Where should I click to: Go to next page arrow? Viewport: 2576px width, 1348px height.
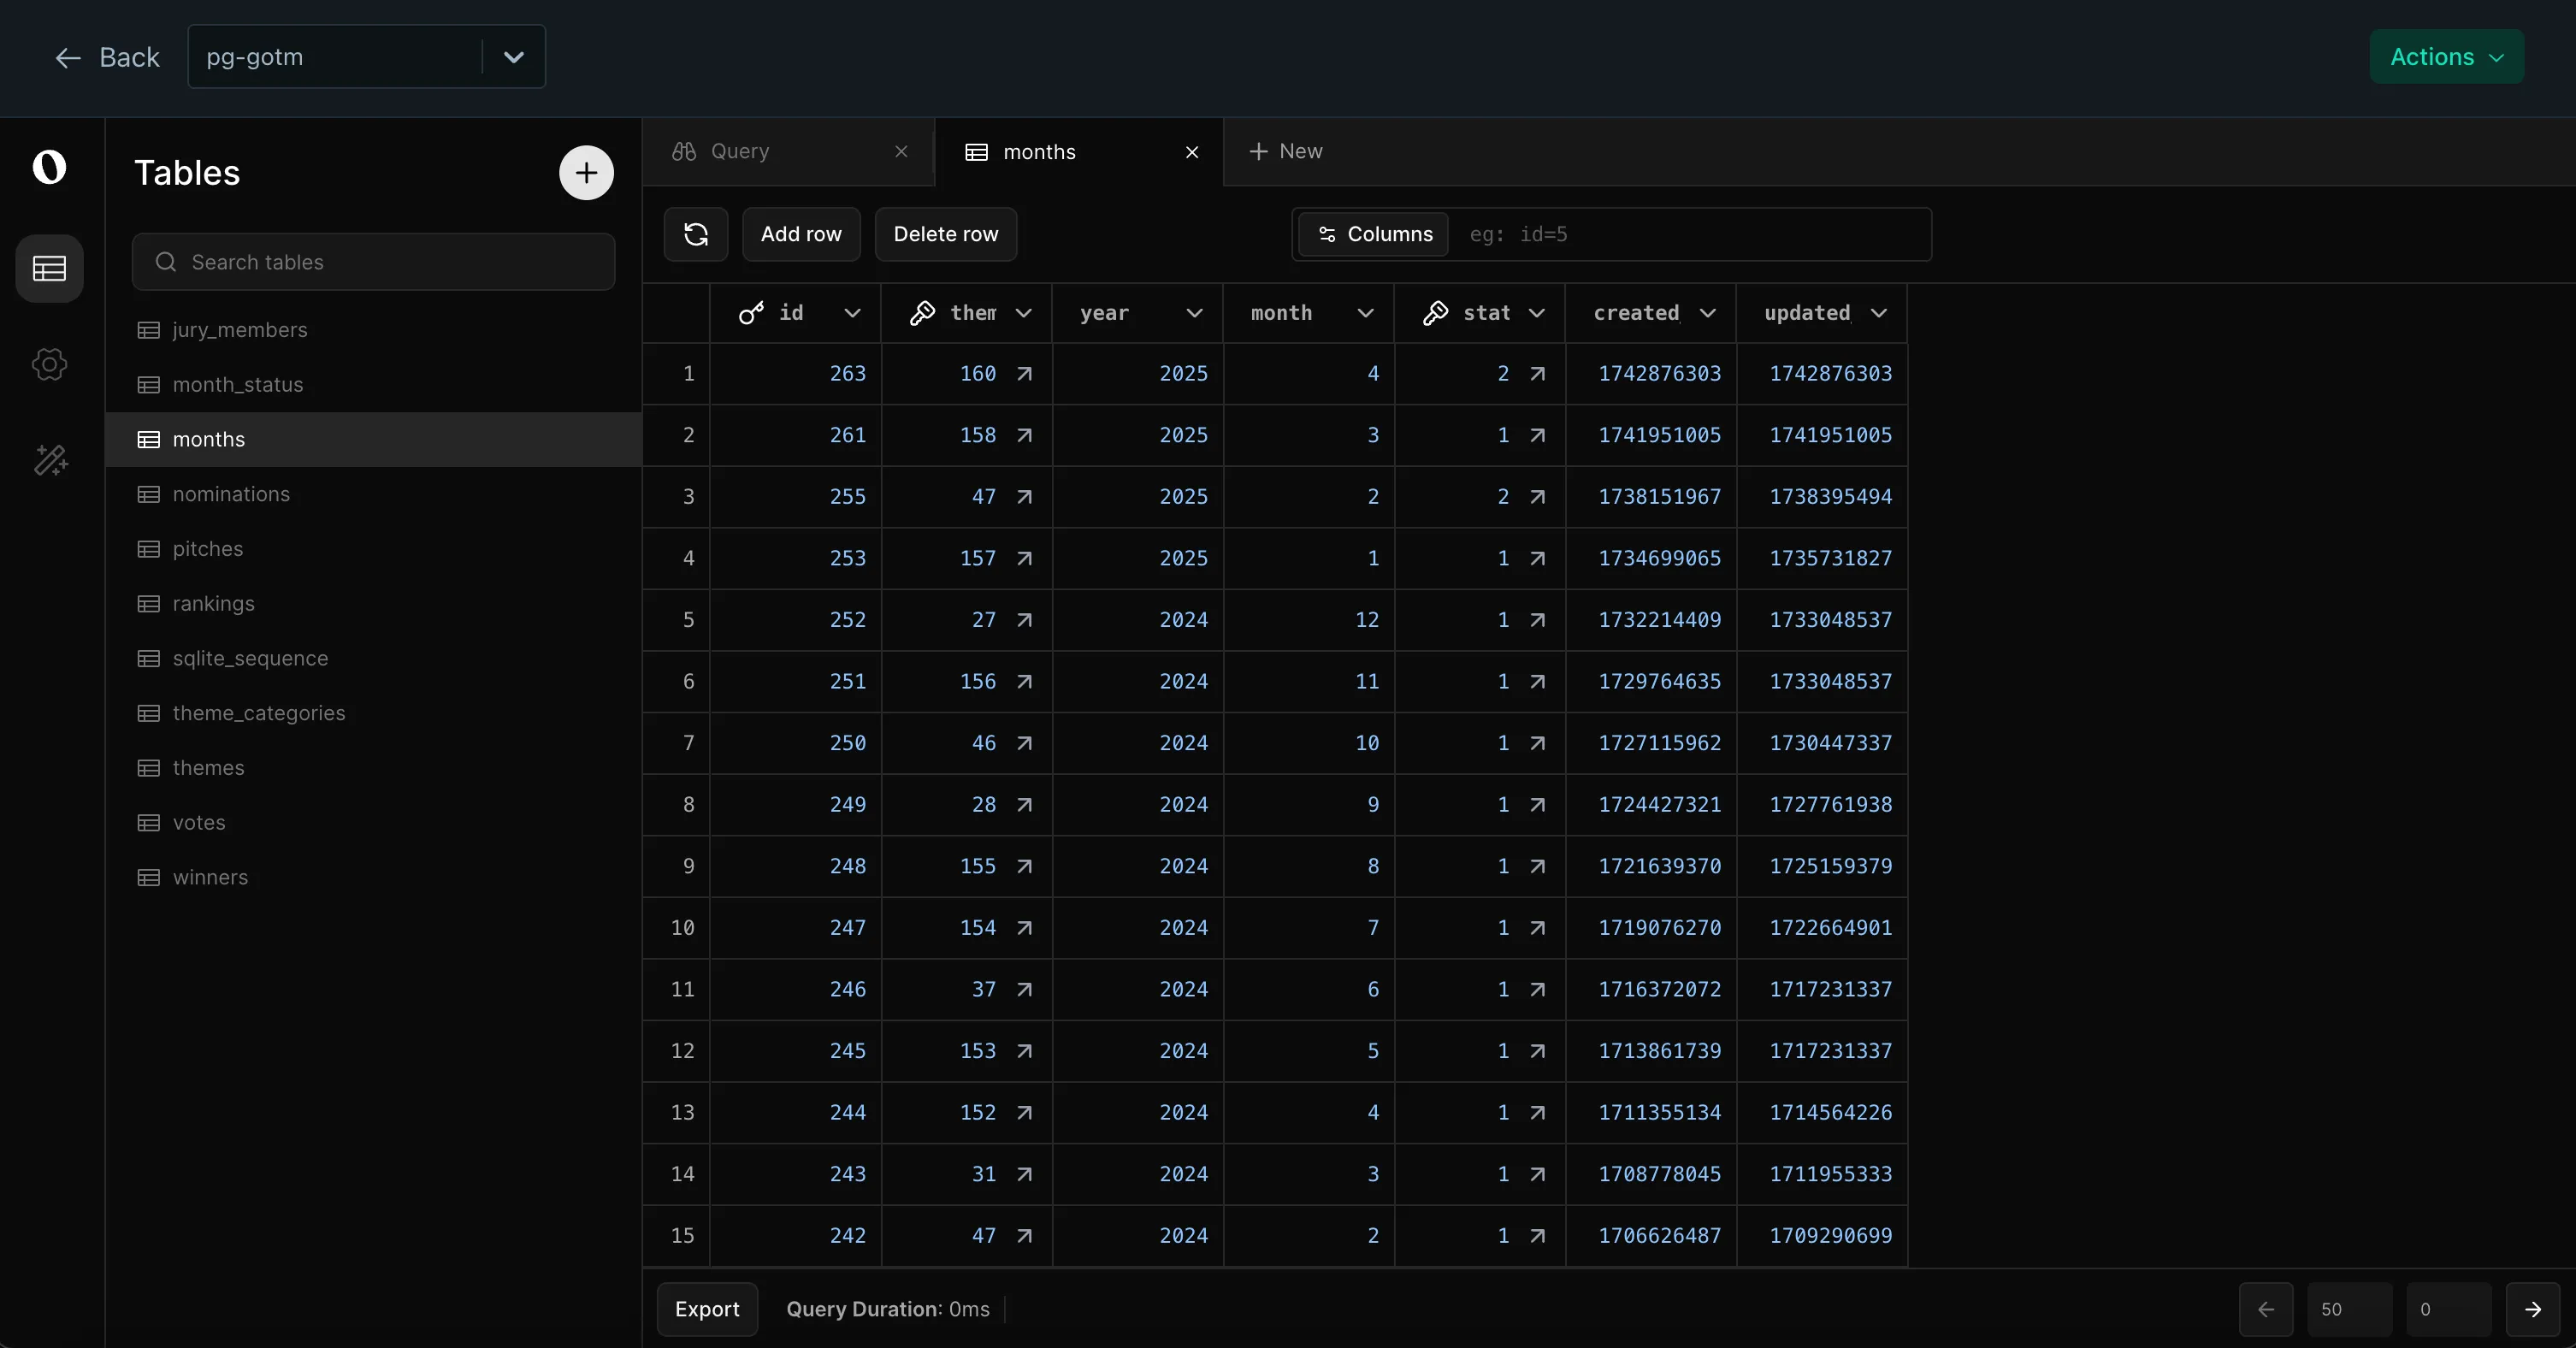[x=2532, y=1309]
